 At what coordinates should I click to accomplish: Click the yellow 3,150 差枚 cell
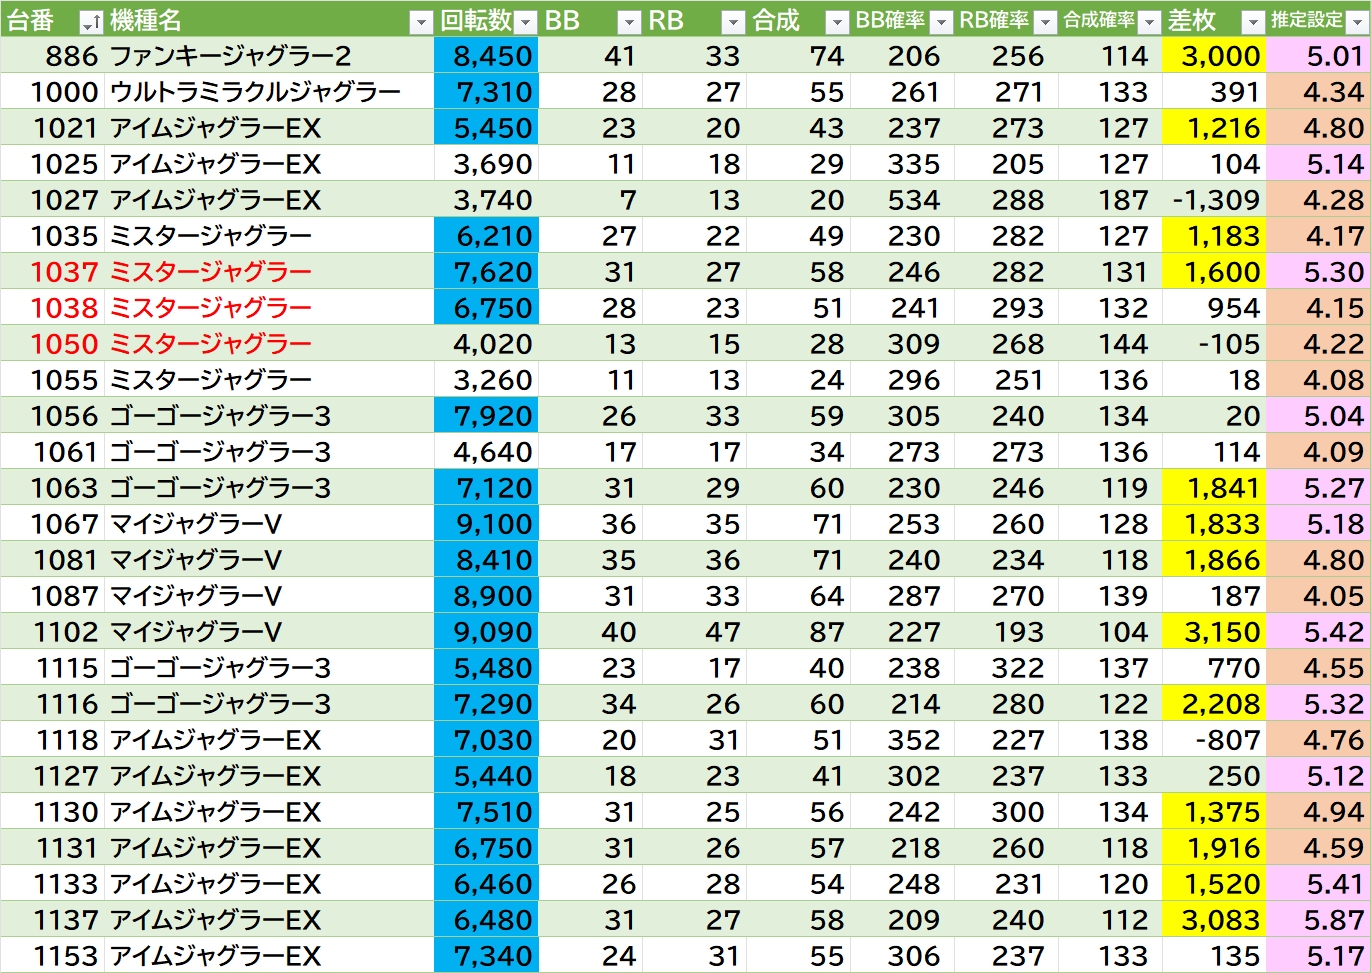tap(1213, 632)
